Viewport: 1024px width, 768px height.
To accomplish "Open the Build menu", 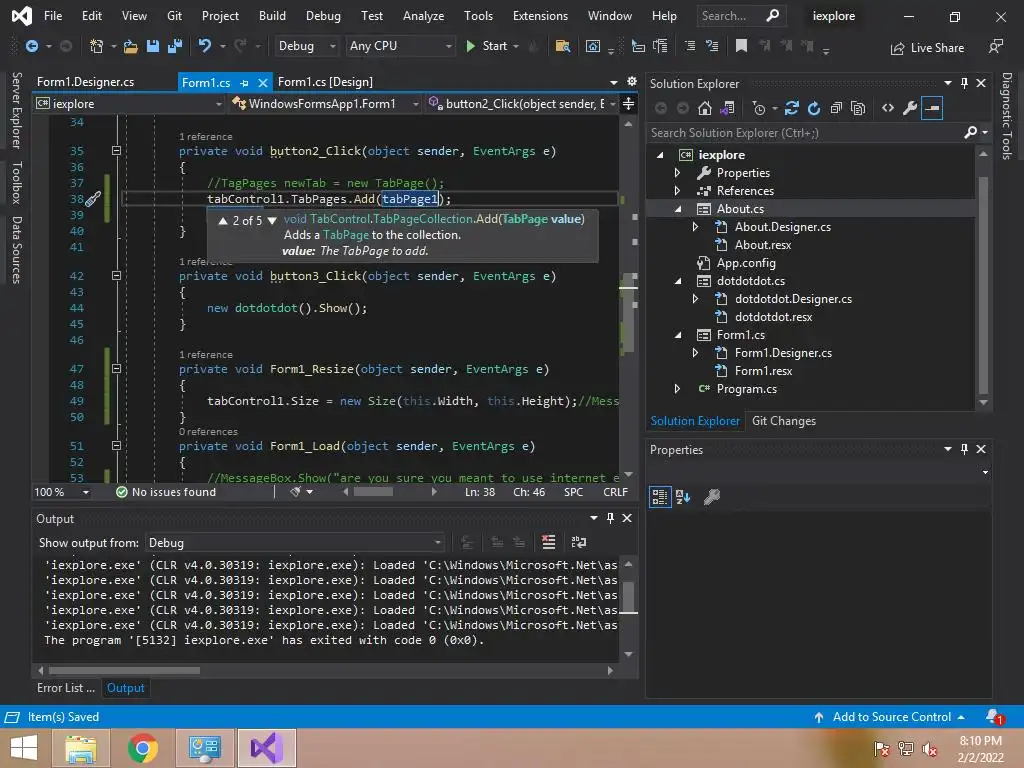I will point(272,16).
